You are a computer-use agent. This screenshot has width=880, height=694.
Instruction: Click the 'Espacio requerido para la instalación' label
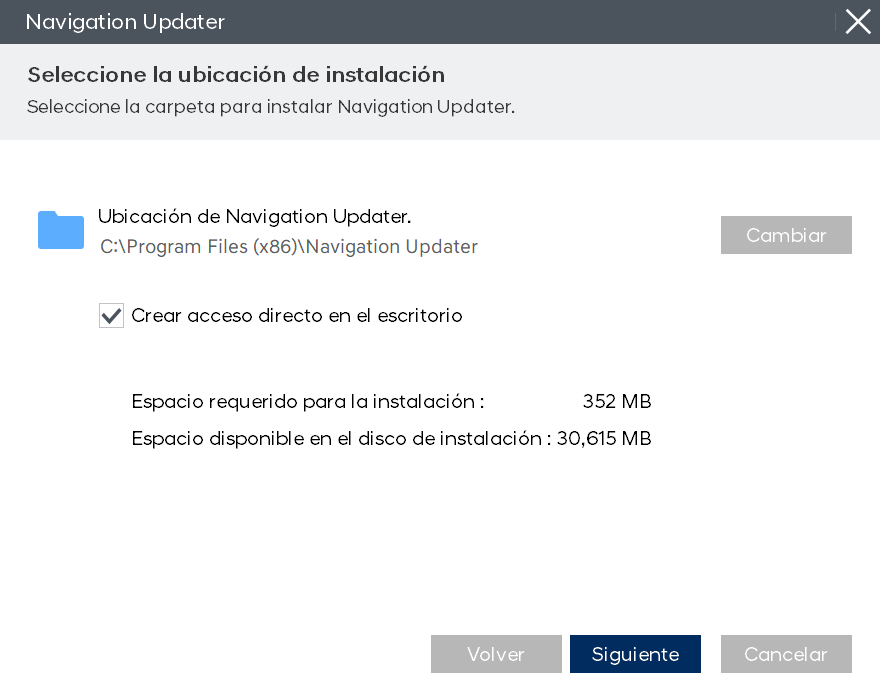click(x=308, y=402)
